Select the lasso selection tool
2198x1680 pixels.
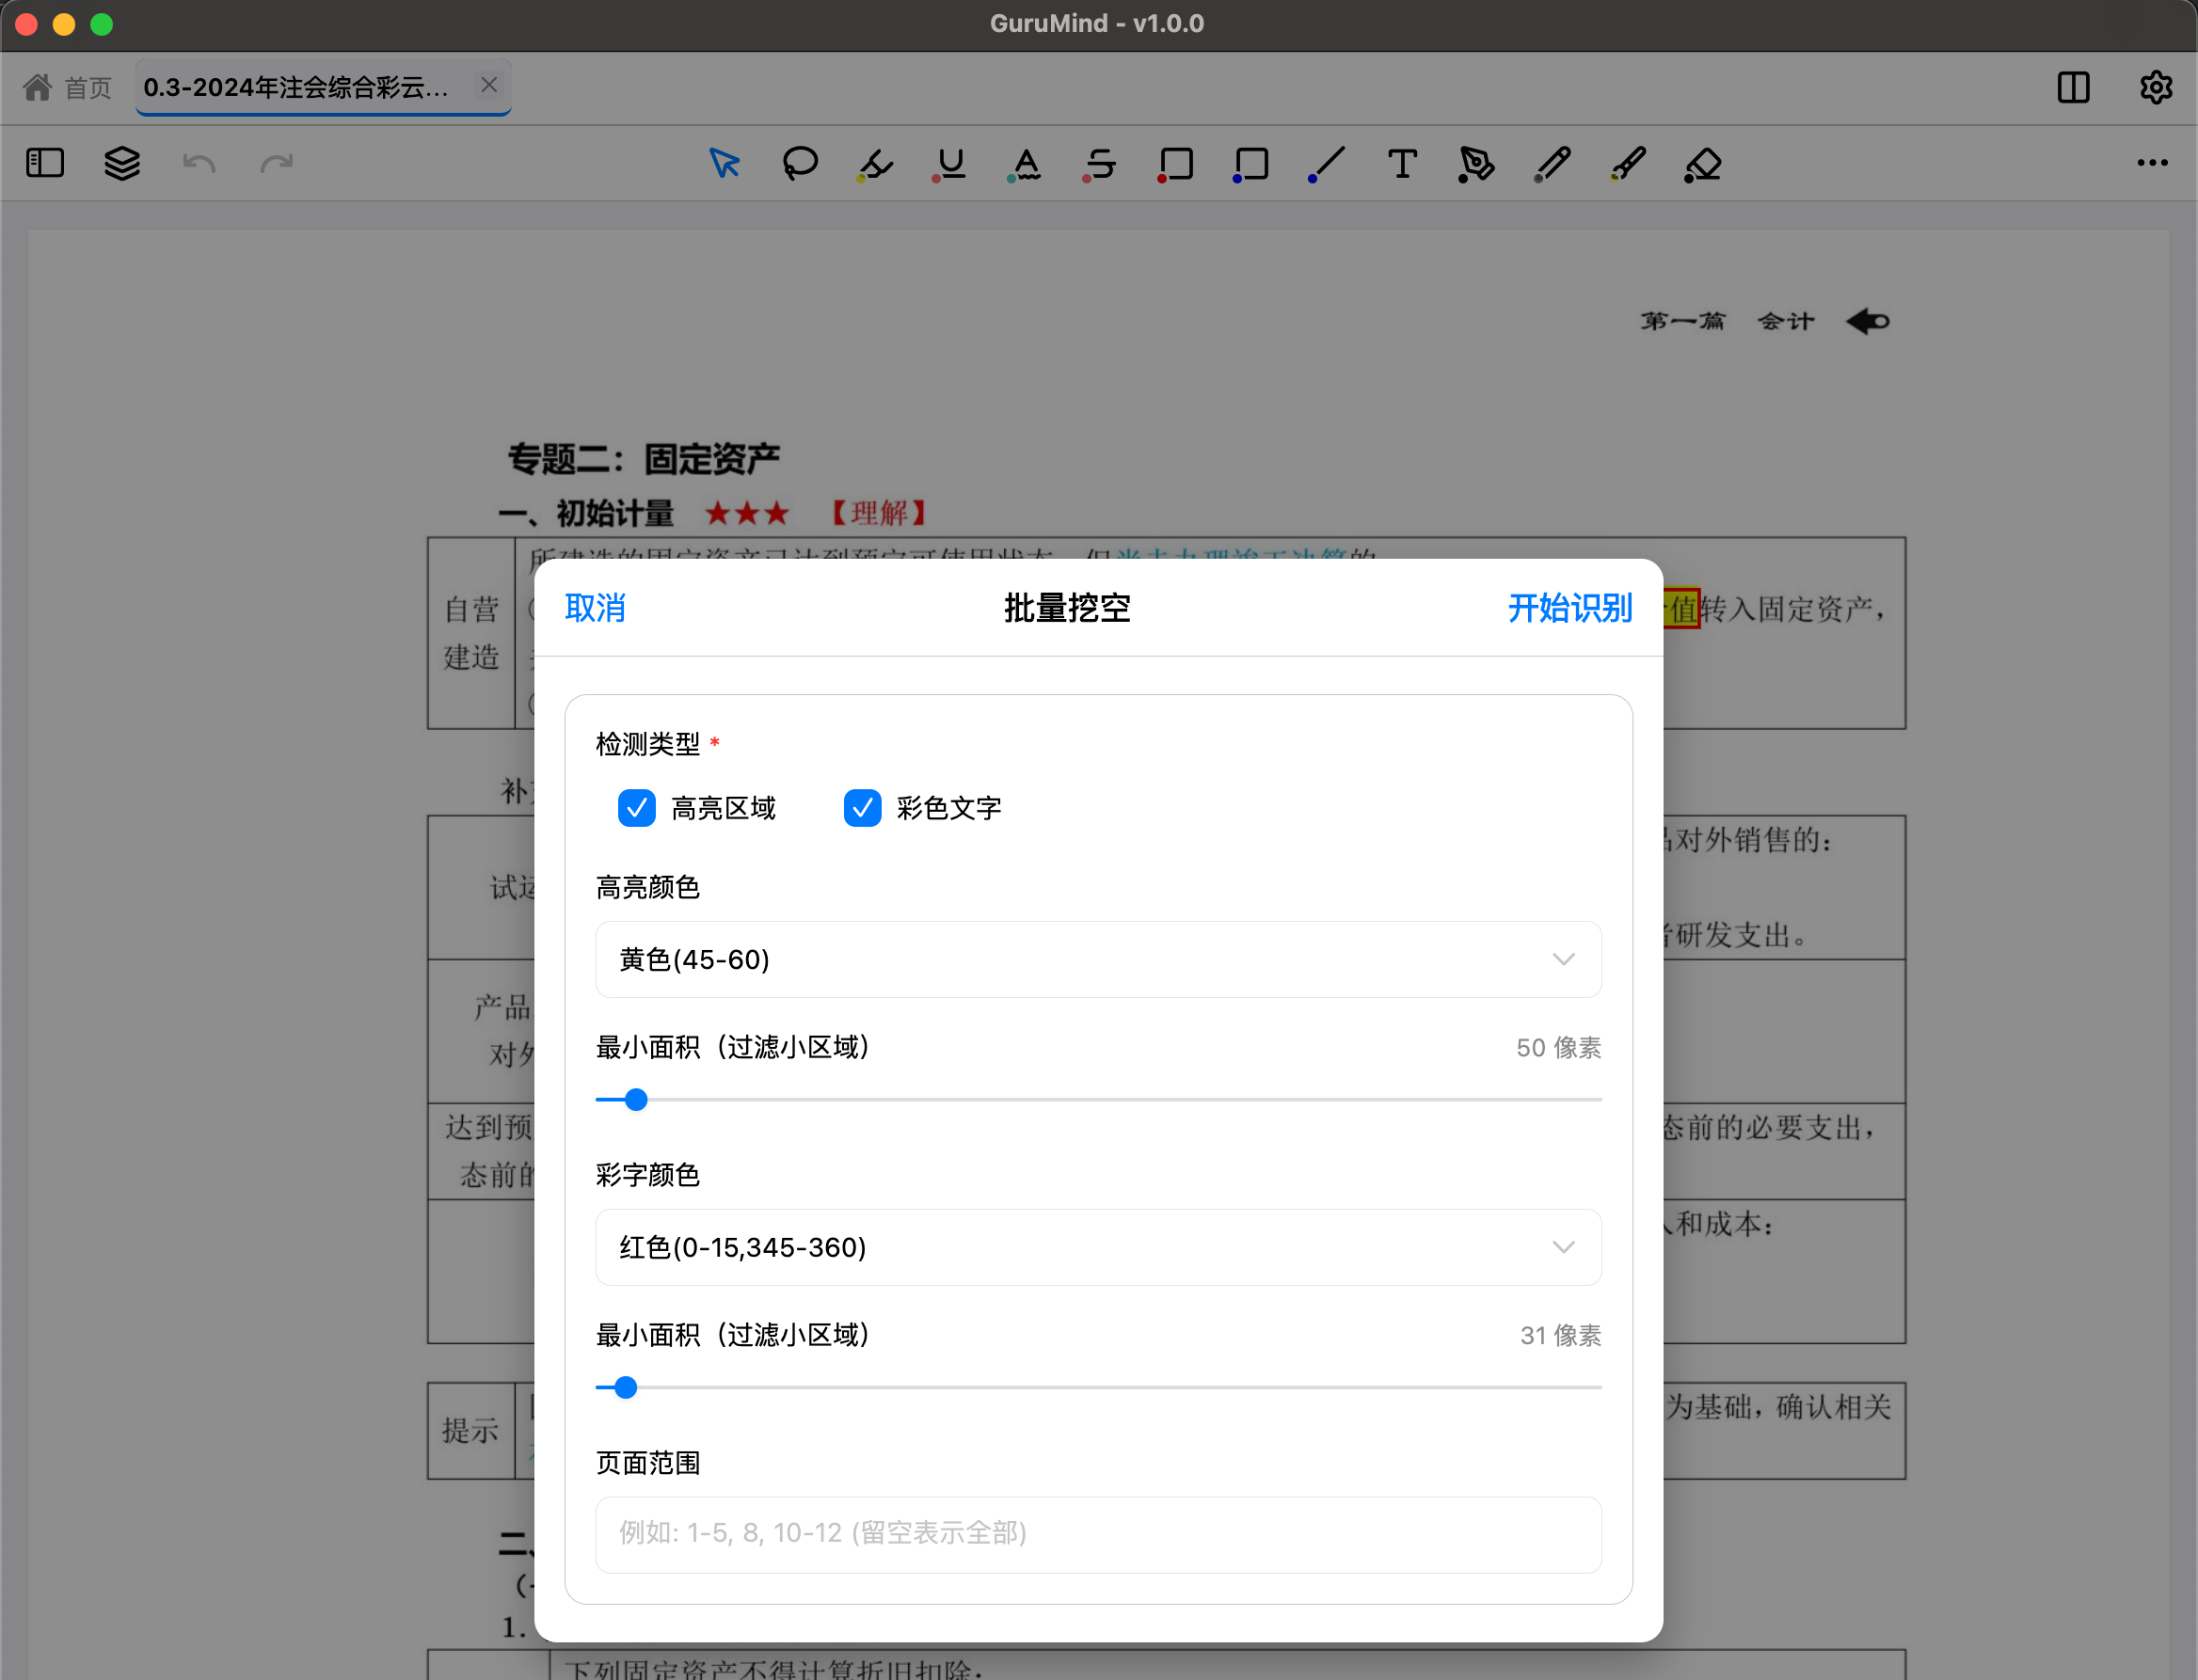(800, 163)
